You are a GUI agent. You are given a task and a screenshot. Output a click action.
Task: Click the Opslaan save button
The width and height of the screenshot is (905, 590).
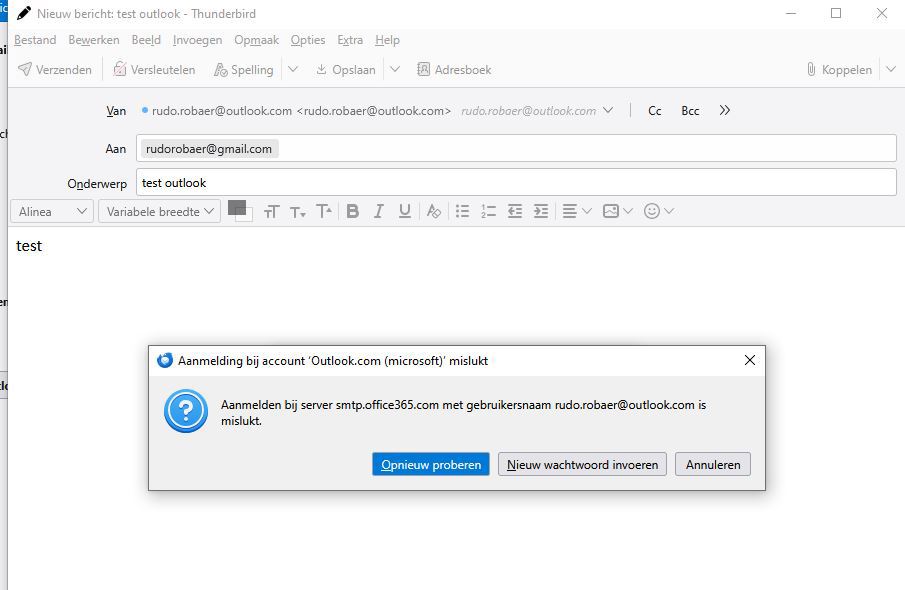345,70
